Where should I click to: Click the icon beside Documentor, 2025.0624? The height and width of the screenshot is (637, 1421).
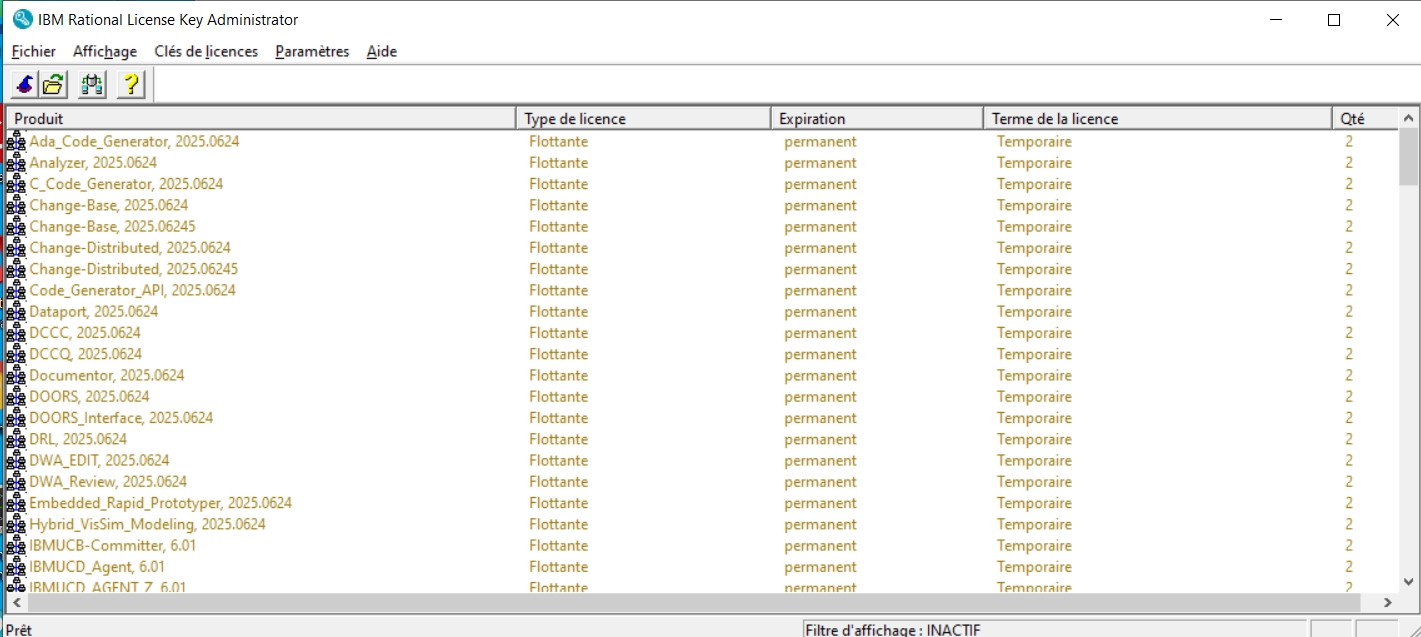(16, 376)
